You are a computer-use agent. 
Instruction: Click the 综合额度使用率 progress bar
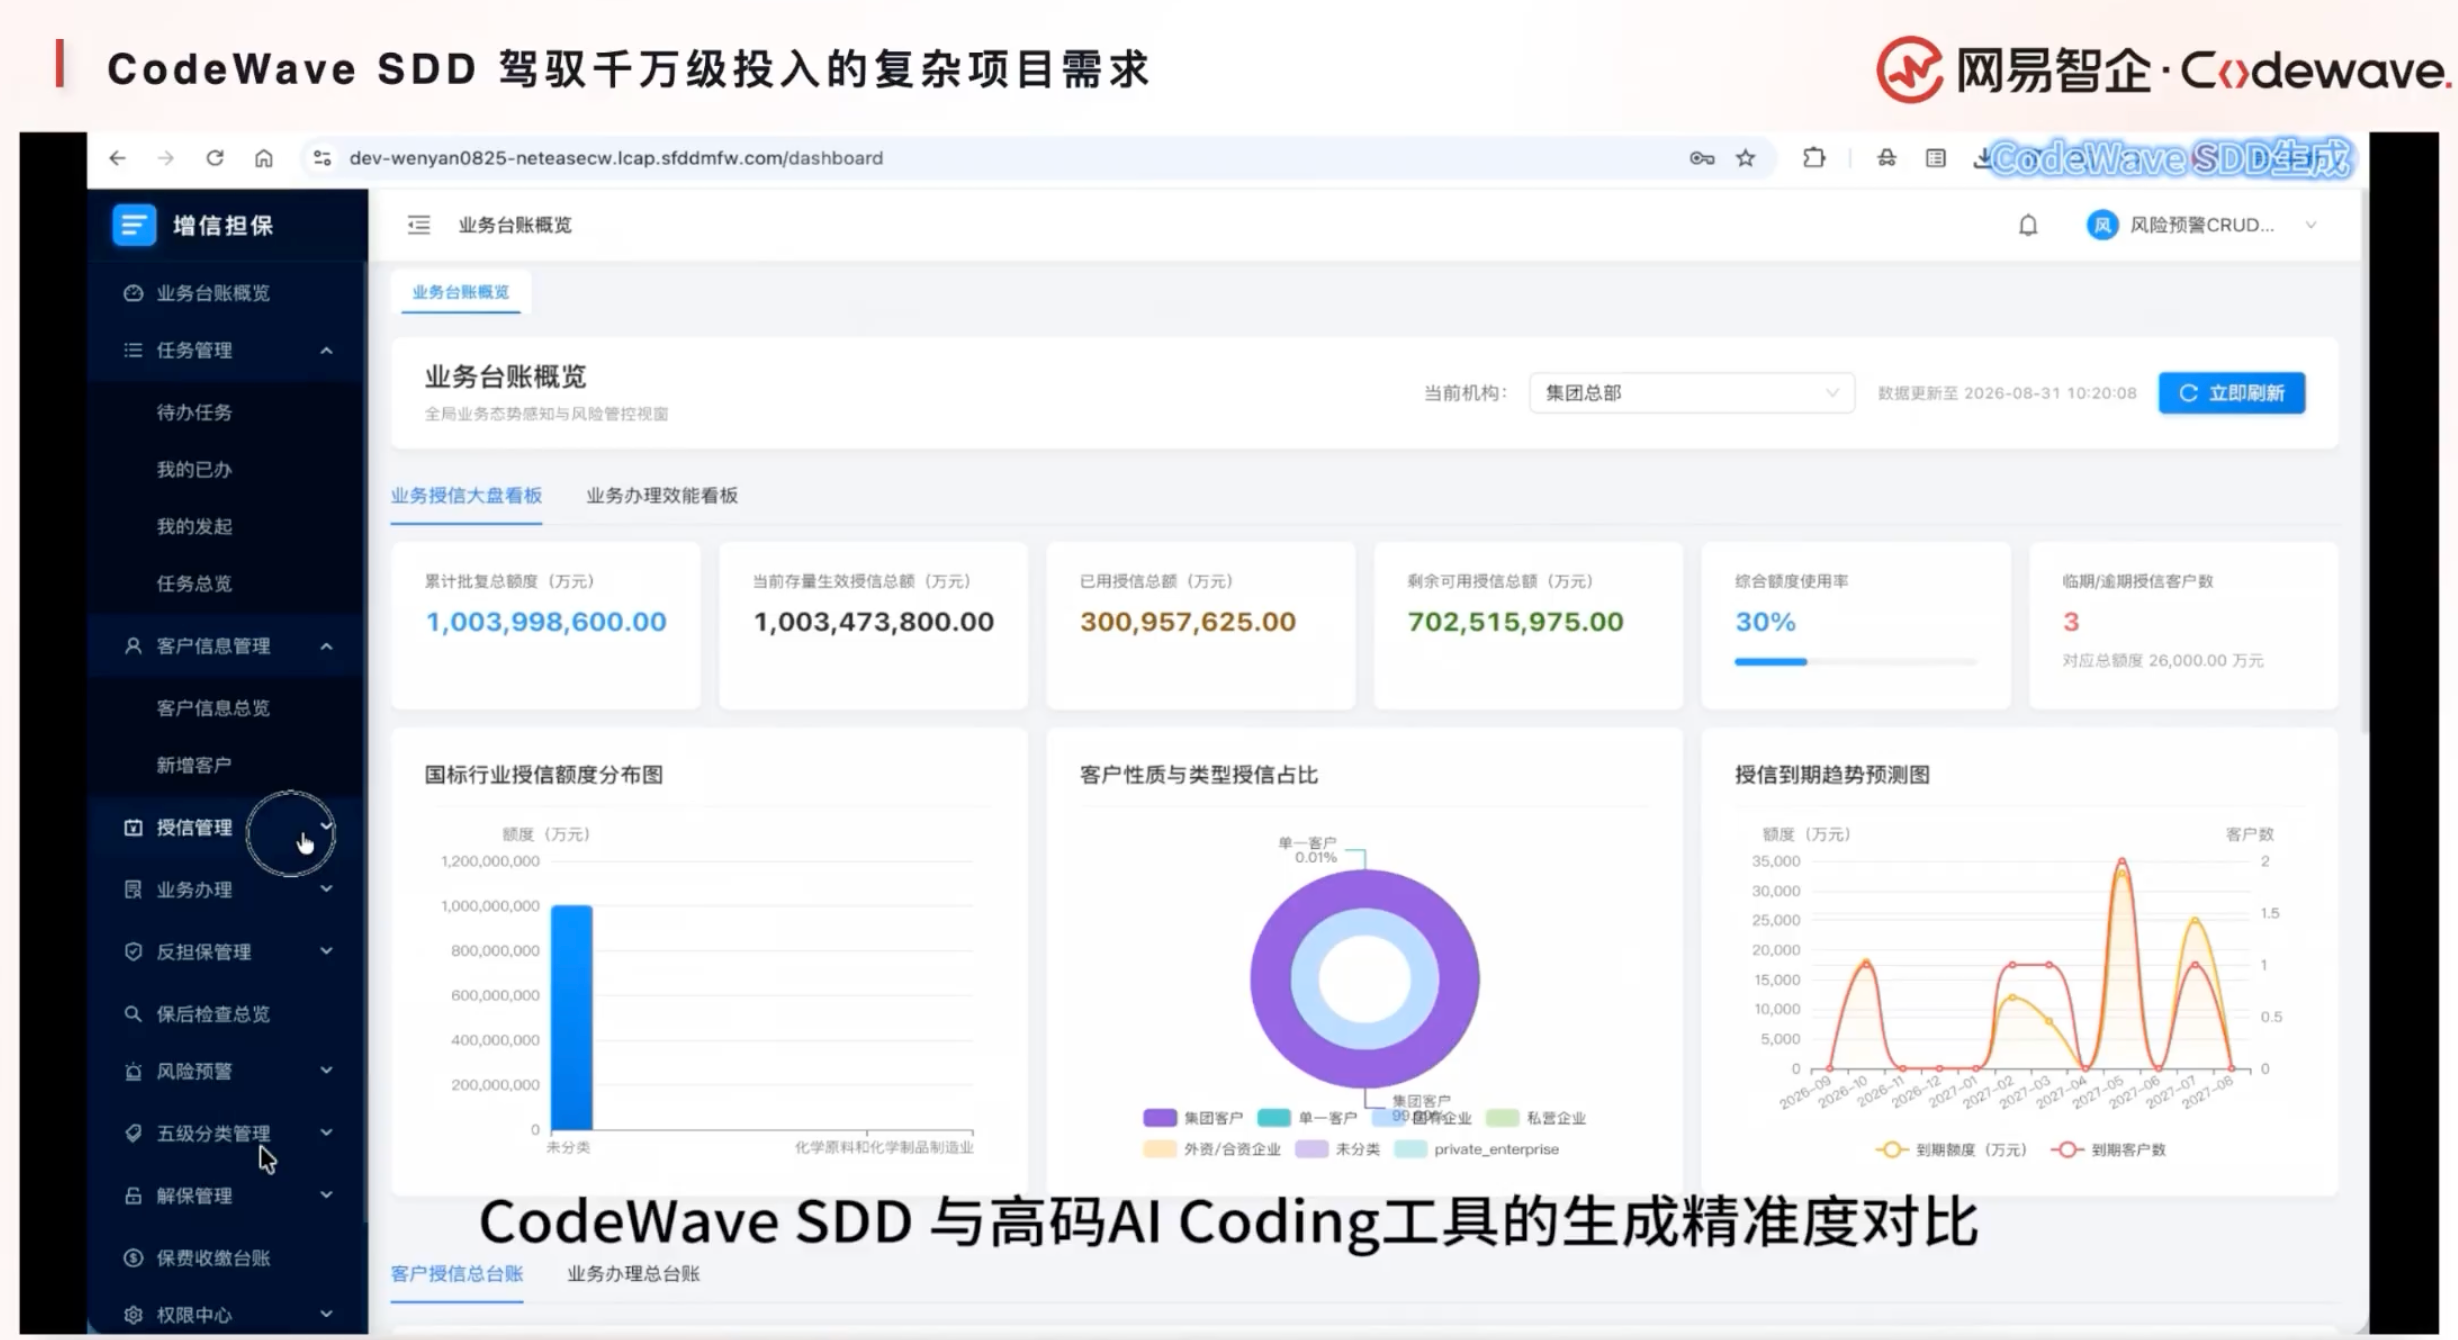click(x=1855, y=662)
